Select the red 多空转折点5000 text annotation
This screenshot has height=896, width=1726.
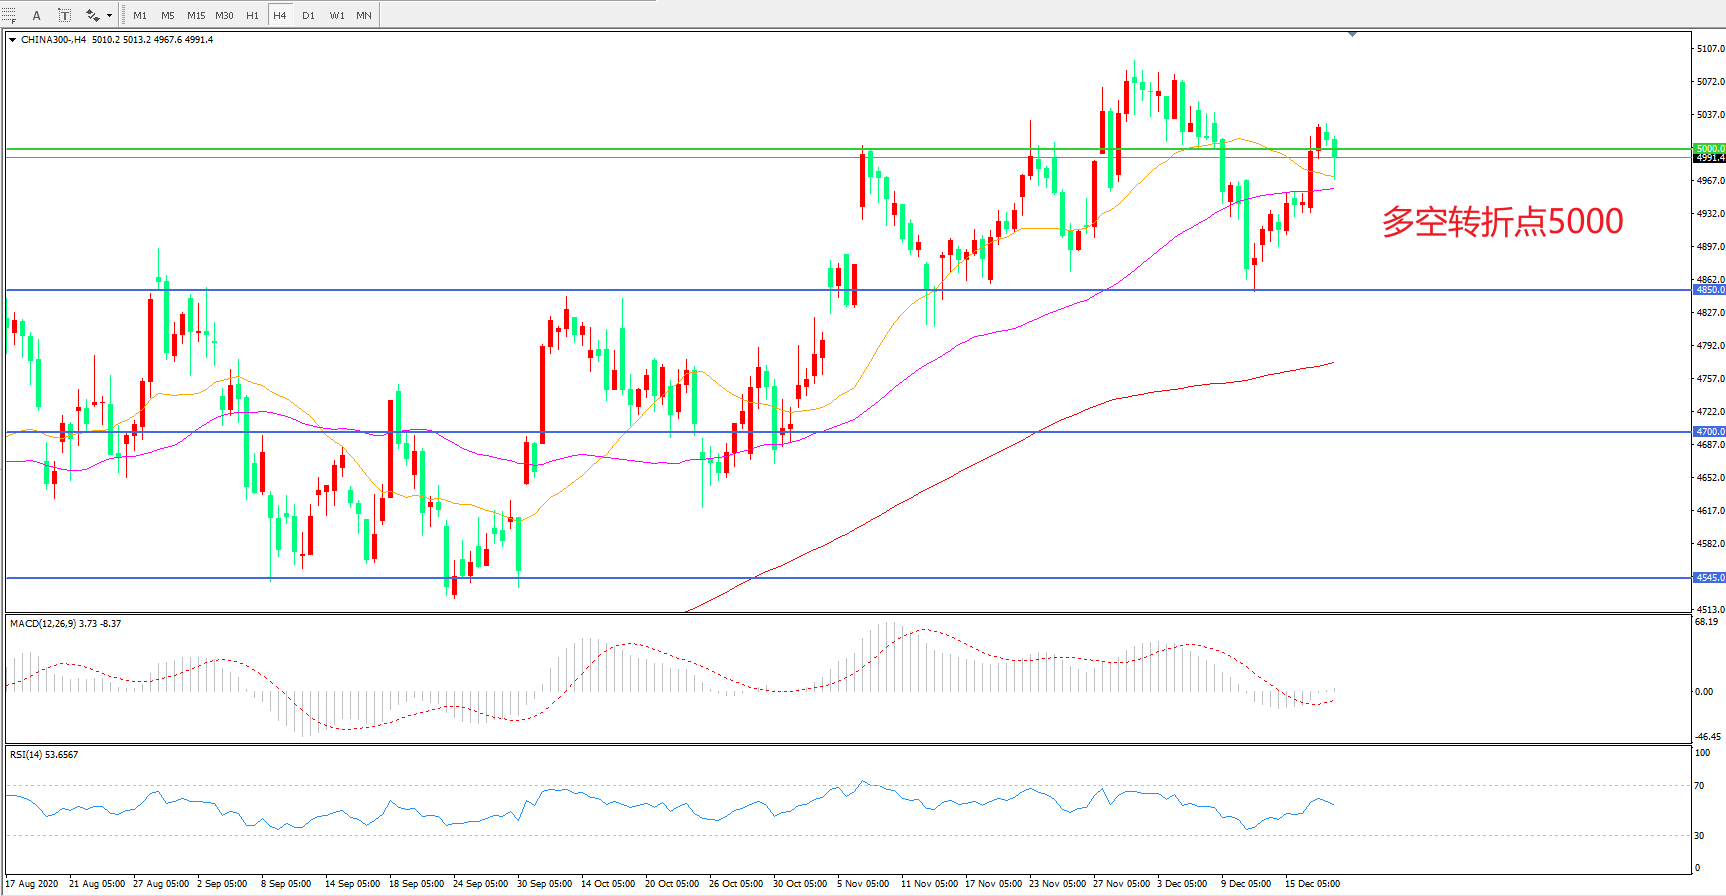1502,221
